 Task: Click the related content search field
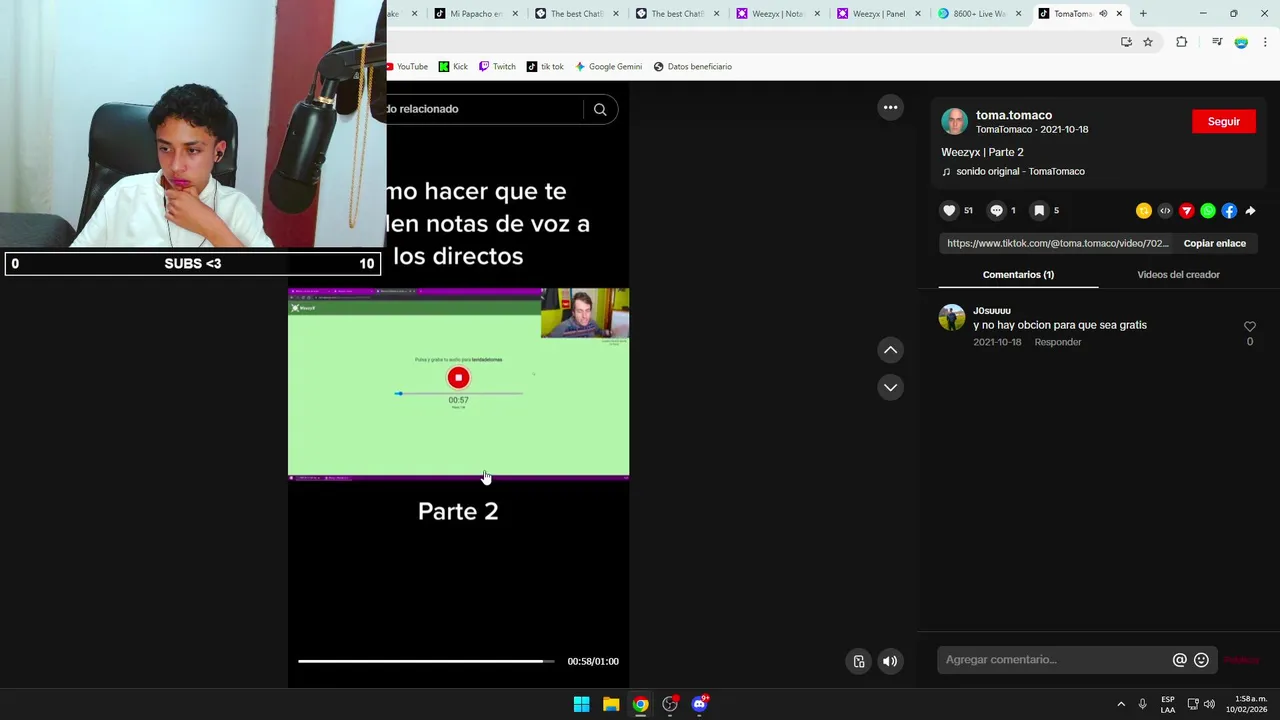[x=484, y=109]
